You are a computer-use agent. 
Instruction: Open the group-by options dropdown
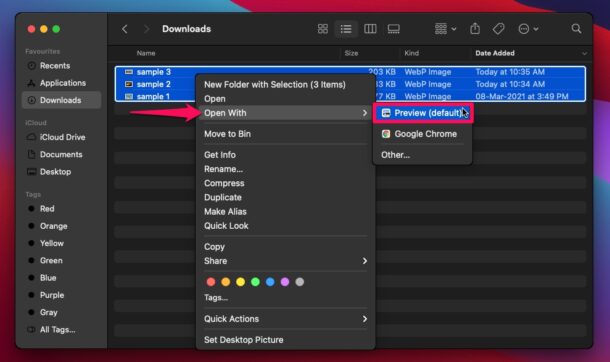(x=445, y=29)
